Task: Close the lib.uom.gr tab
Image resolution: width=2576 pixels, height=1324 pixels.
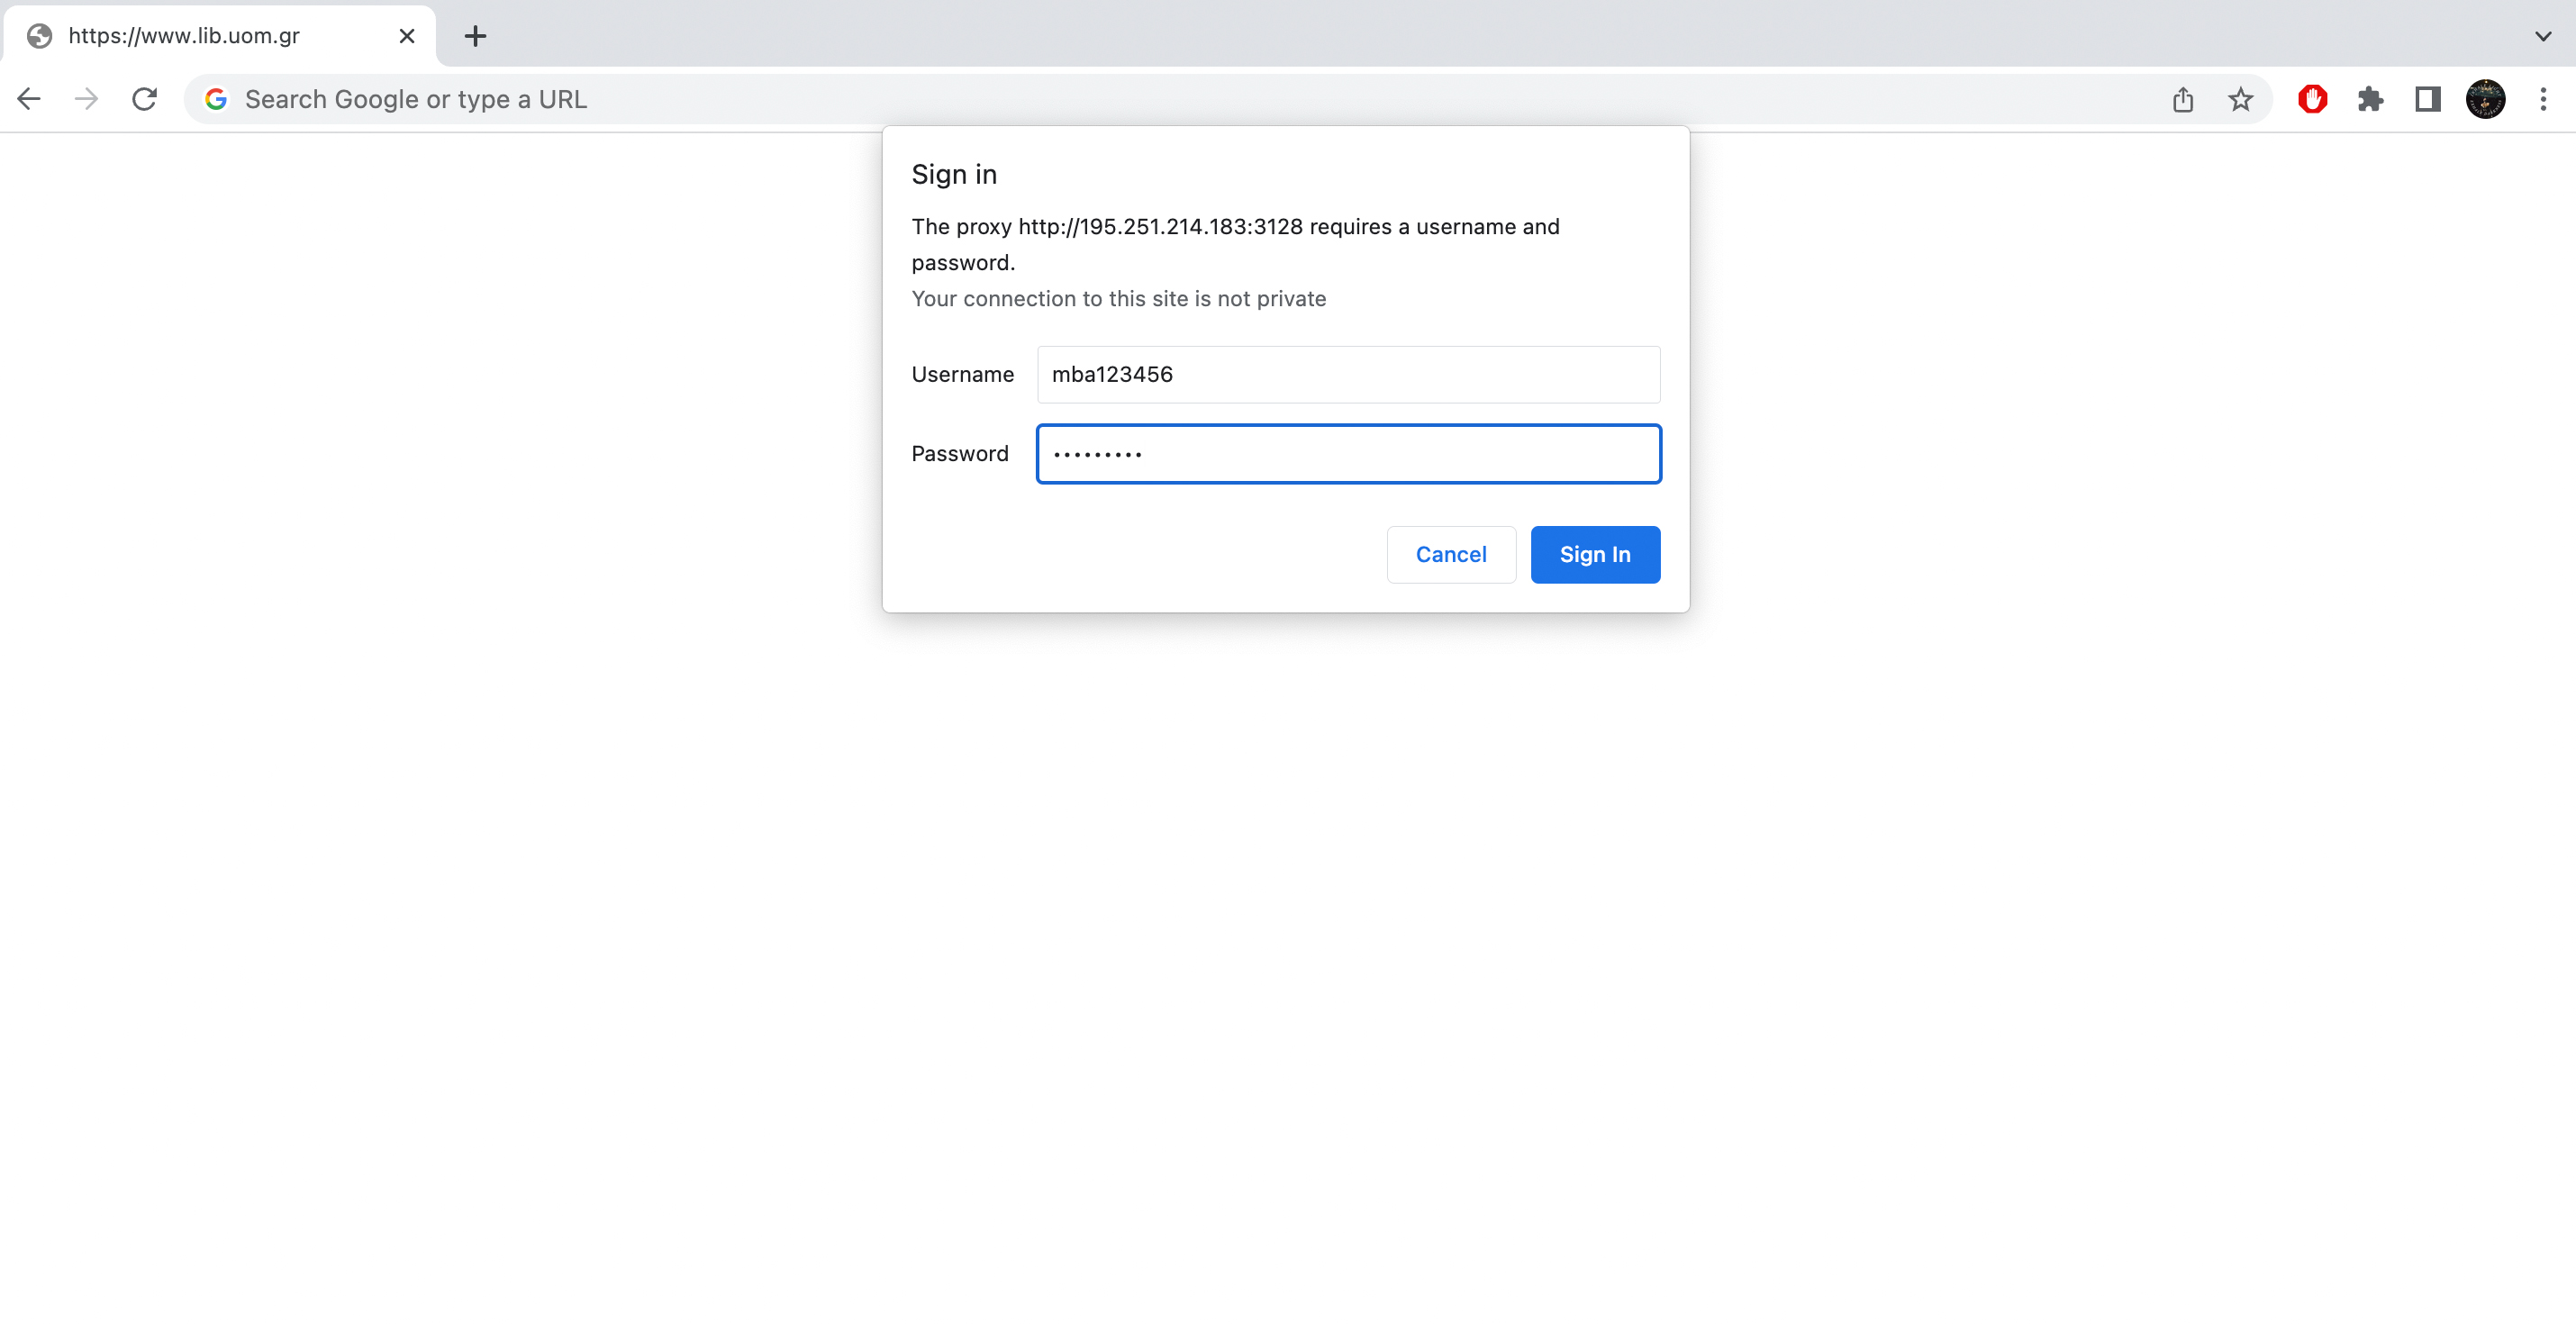Action: (407, 36)
